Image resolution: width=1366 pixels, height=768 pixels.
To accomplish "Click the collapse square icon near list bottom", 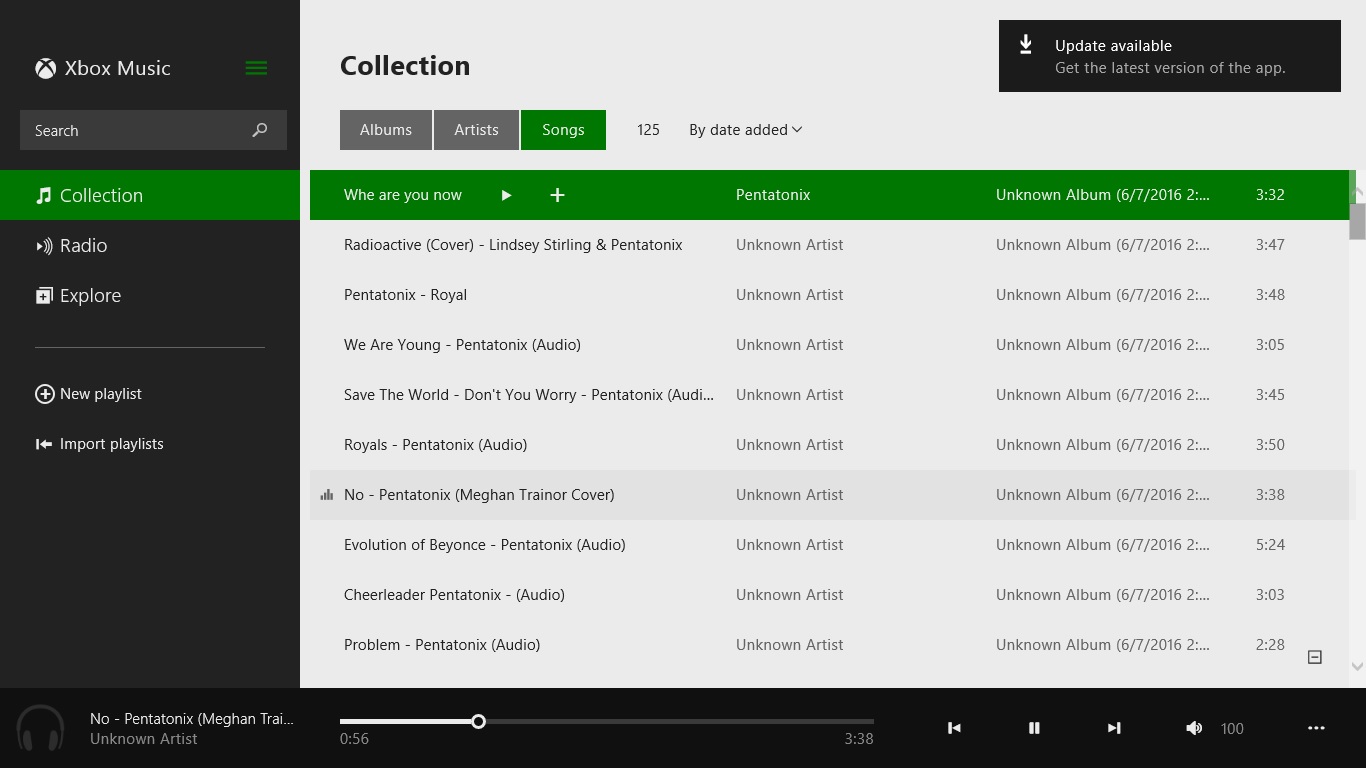I will click(x=1315, y=657).
